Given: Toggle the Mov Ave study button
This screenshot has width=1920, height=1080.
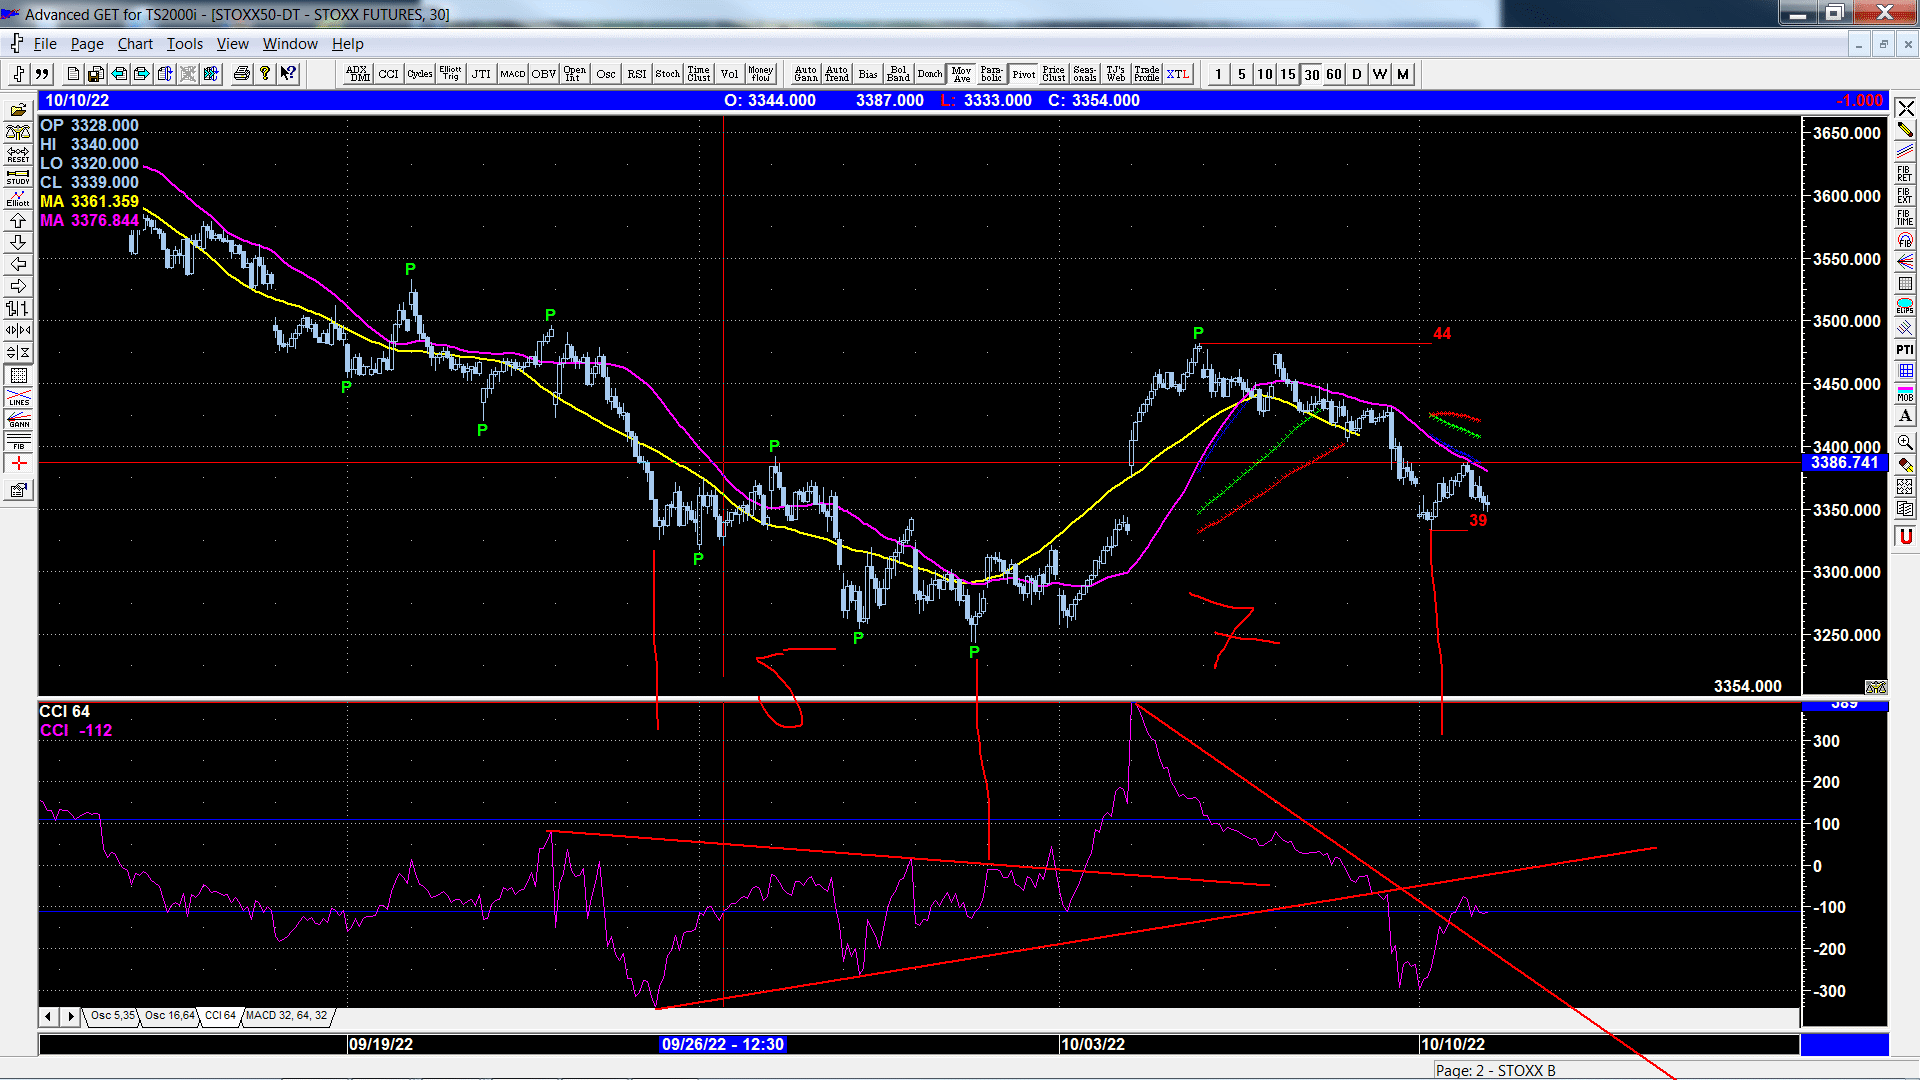Looking at the screenshot, I should click(961, 74).
